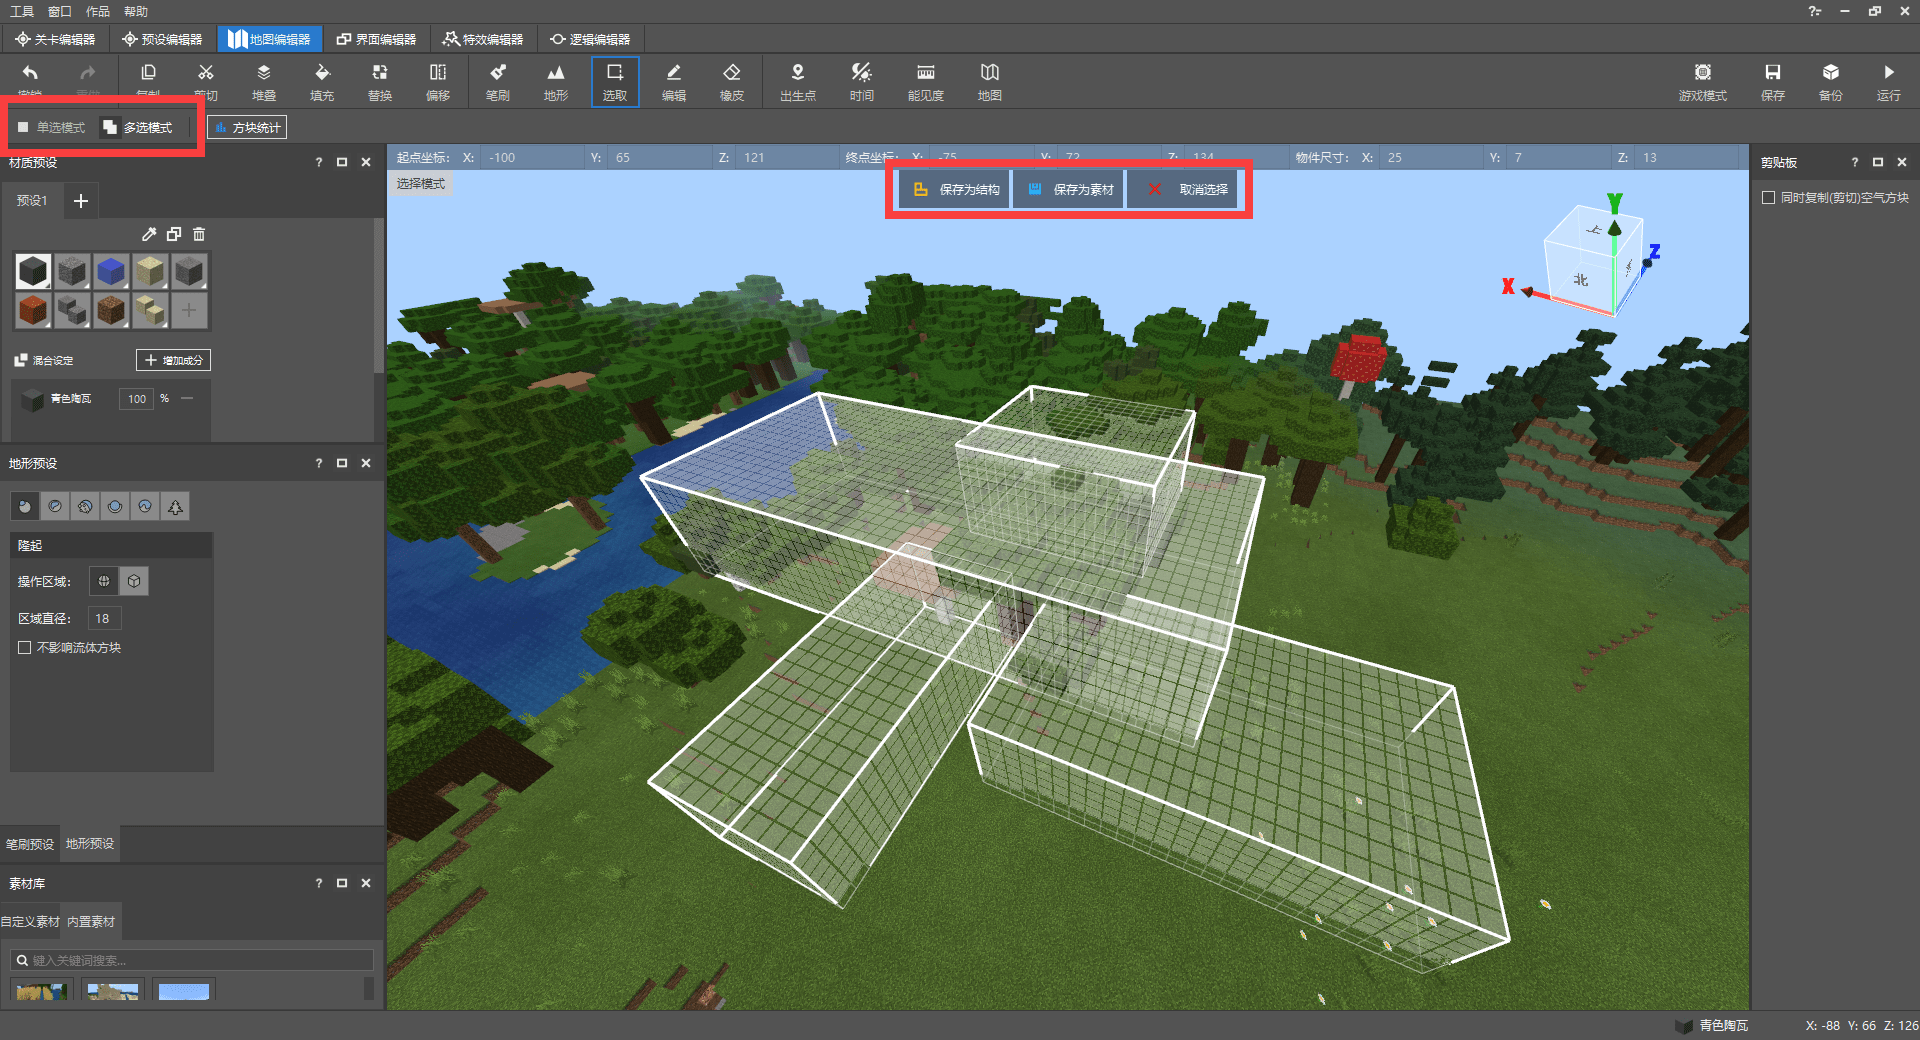Click 取消选择 button
Screen dimensions: 1920x1040
[1183, 190]
